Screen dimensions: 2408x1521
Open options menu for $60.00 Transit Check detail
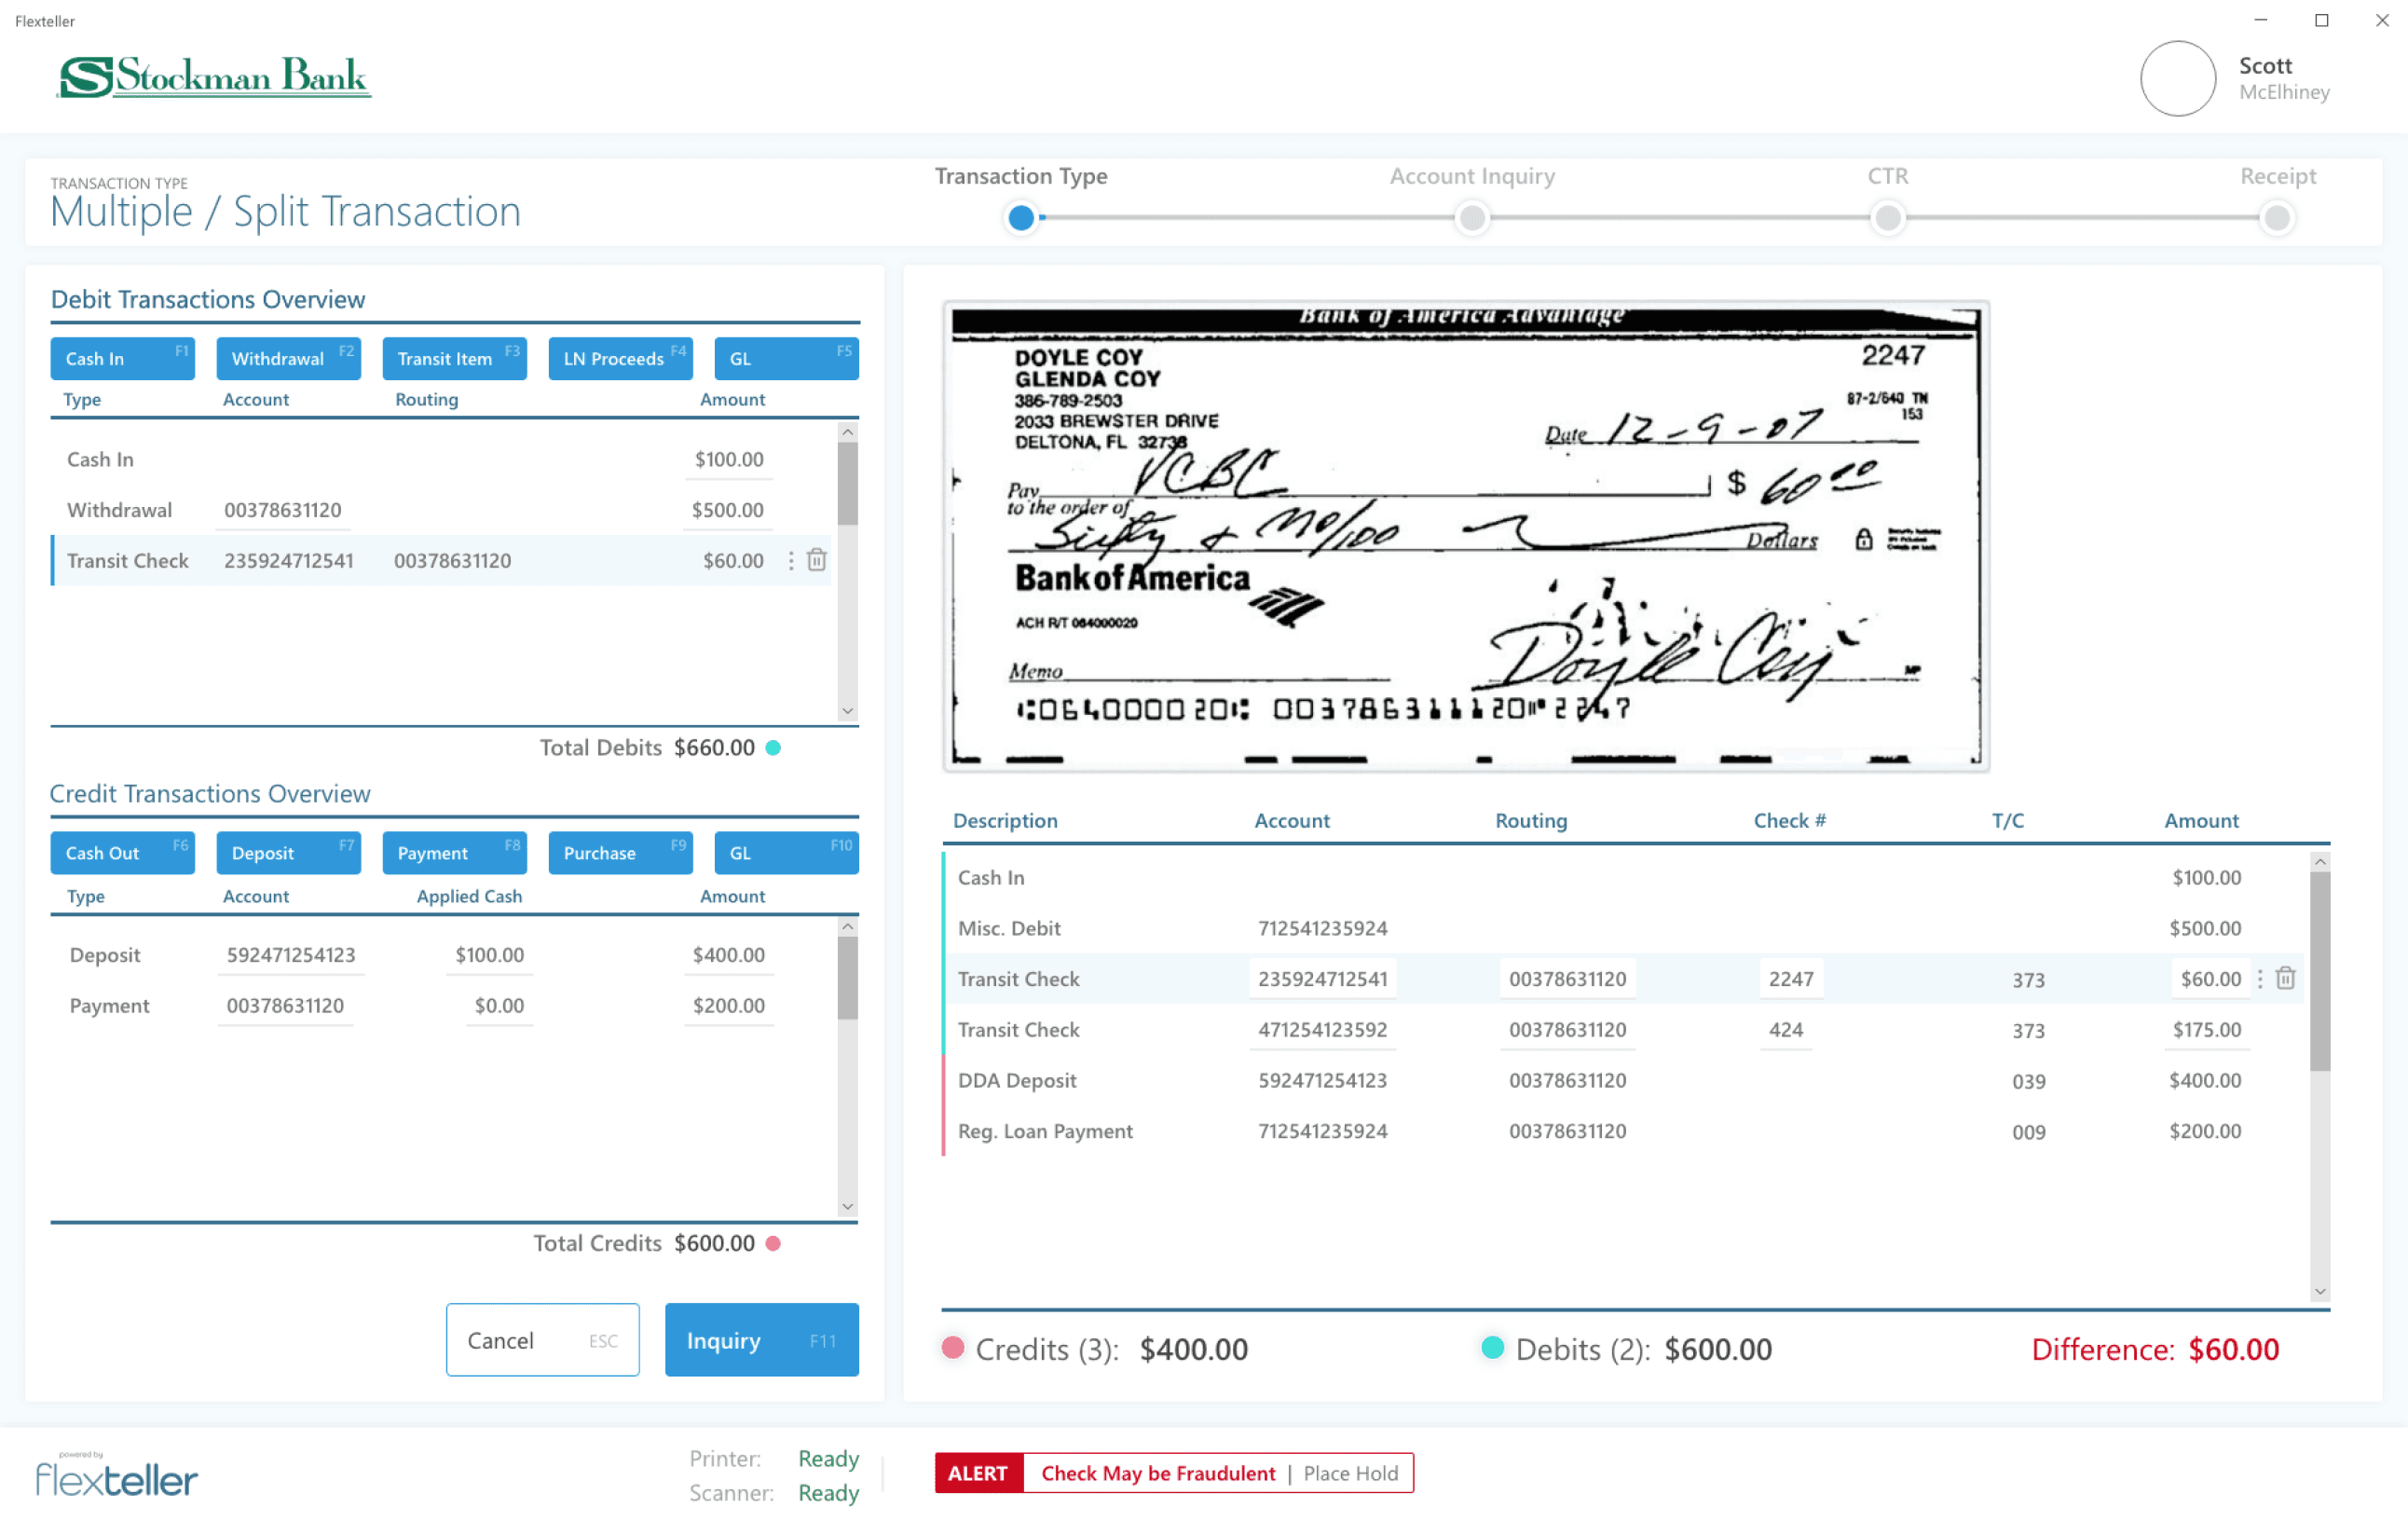point(2260,978)
